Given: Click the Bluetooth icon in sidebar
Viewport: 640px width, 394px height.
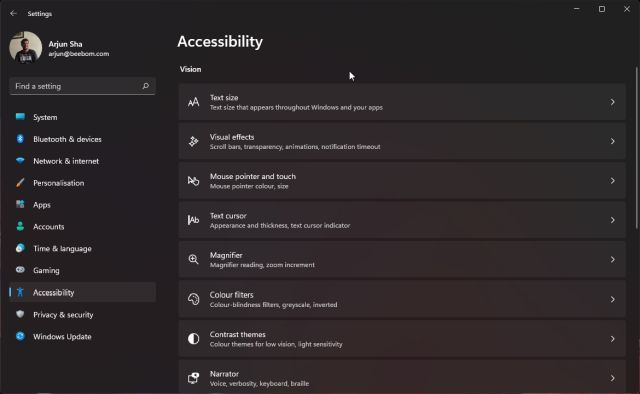Looking at the screenshot, I should [x=20, y=139].
